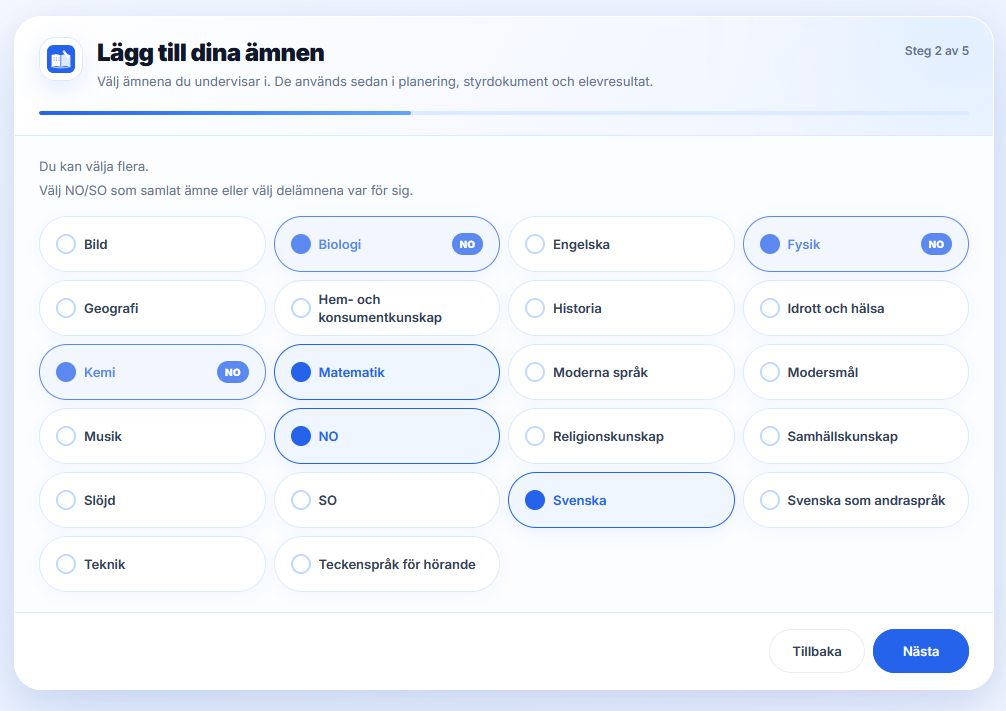
Task: Click the 'Du kan välja flera.' hint
Action: 94,166
